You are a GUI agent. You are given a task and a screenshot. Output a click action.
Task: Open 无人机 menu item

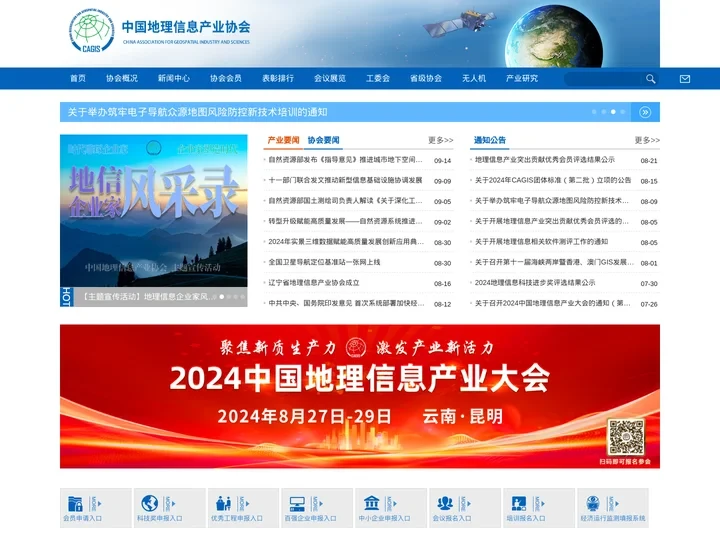click(474, 79)
